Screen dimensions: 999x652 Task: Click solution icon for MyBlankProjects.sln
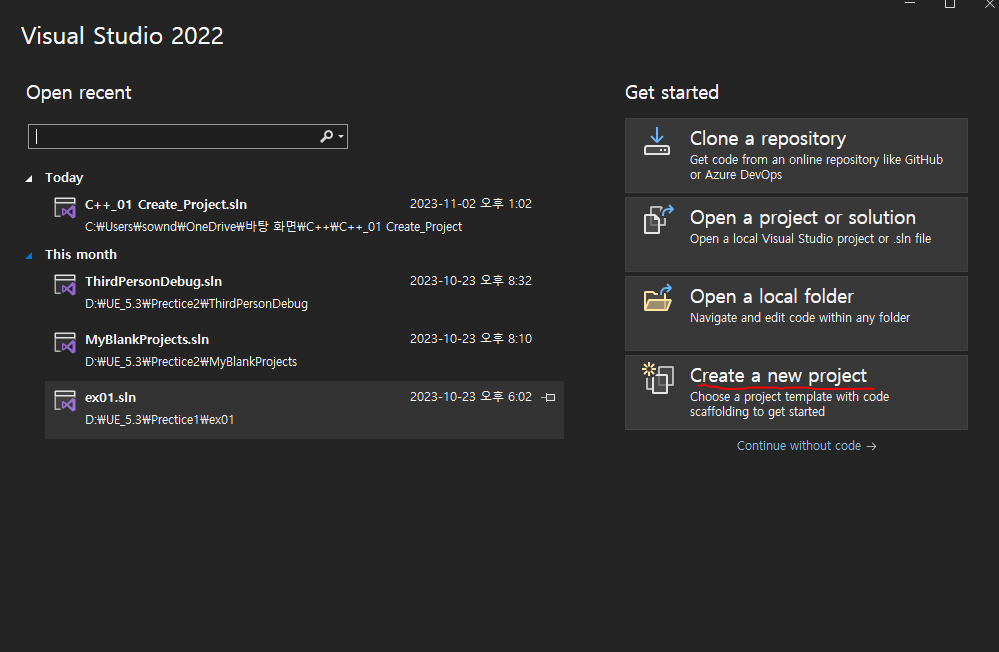pos(65,343)
